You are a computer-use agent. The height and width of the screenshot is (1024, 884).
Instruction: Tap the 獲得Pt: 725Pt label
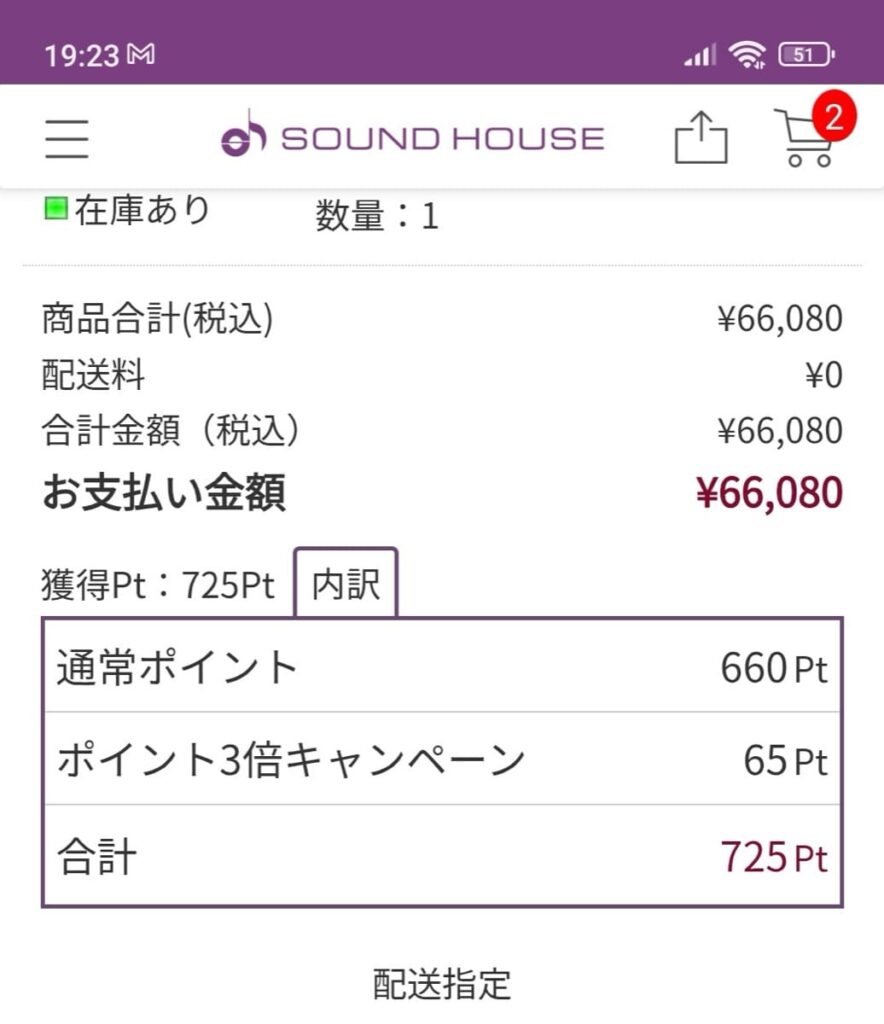point(158,585)
